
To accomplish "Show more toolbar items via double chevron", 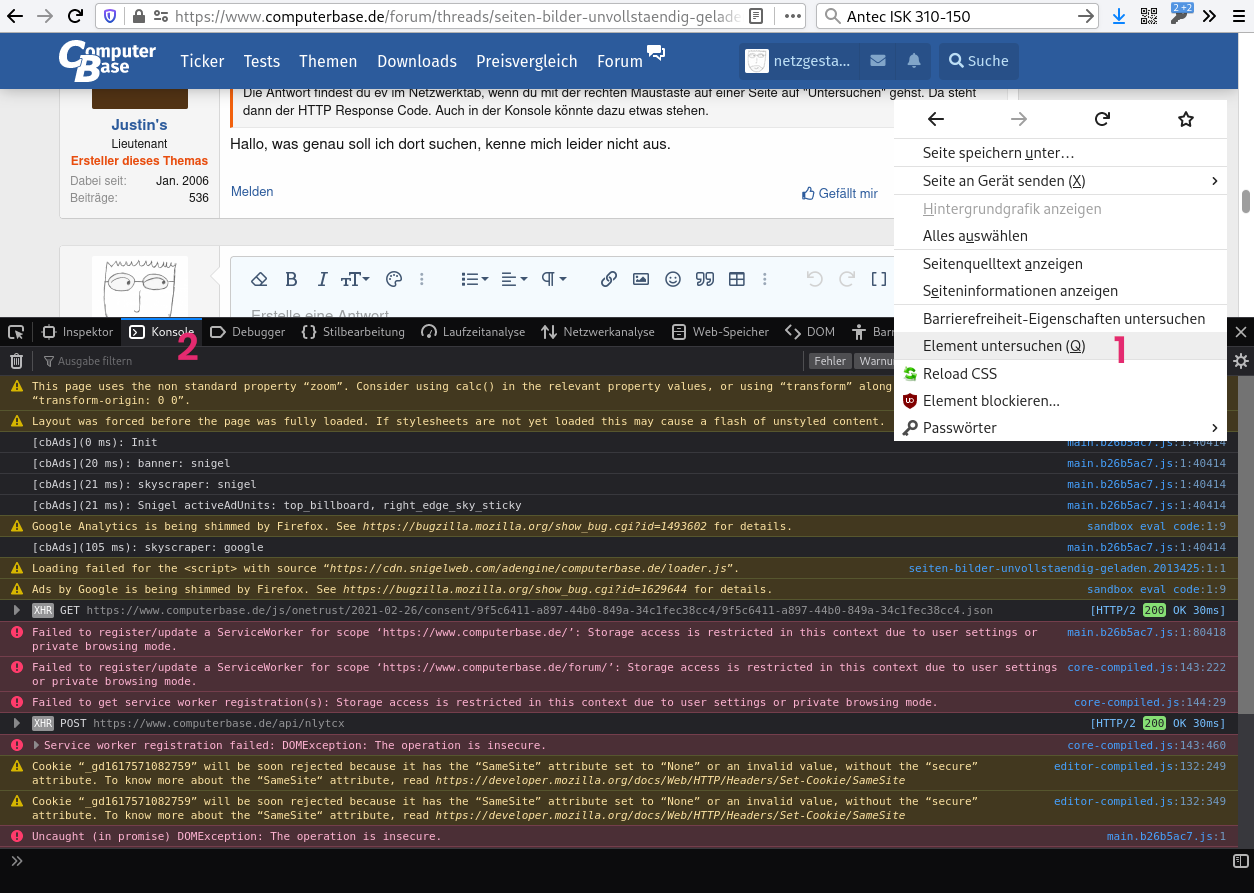I will tap(1209, 16).
